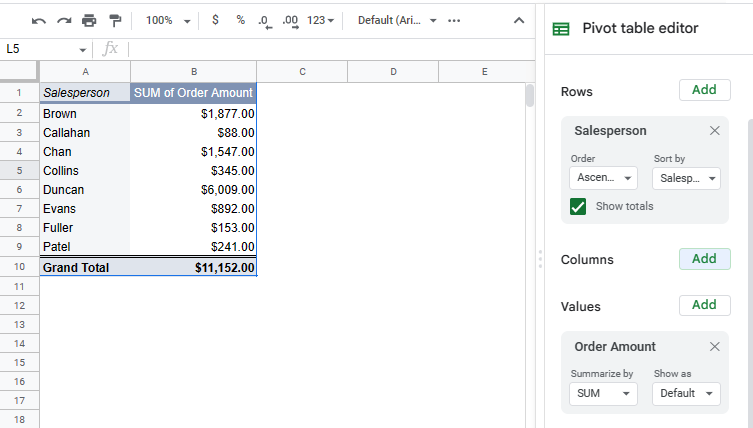Expand the Summarize by SUM dropdown
The height and width of the screenshot is (428, 753).
tap(603, 394)
